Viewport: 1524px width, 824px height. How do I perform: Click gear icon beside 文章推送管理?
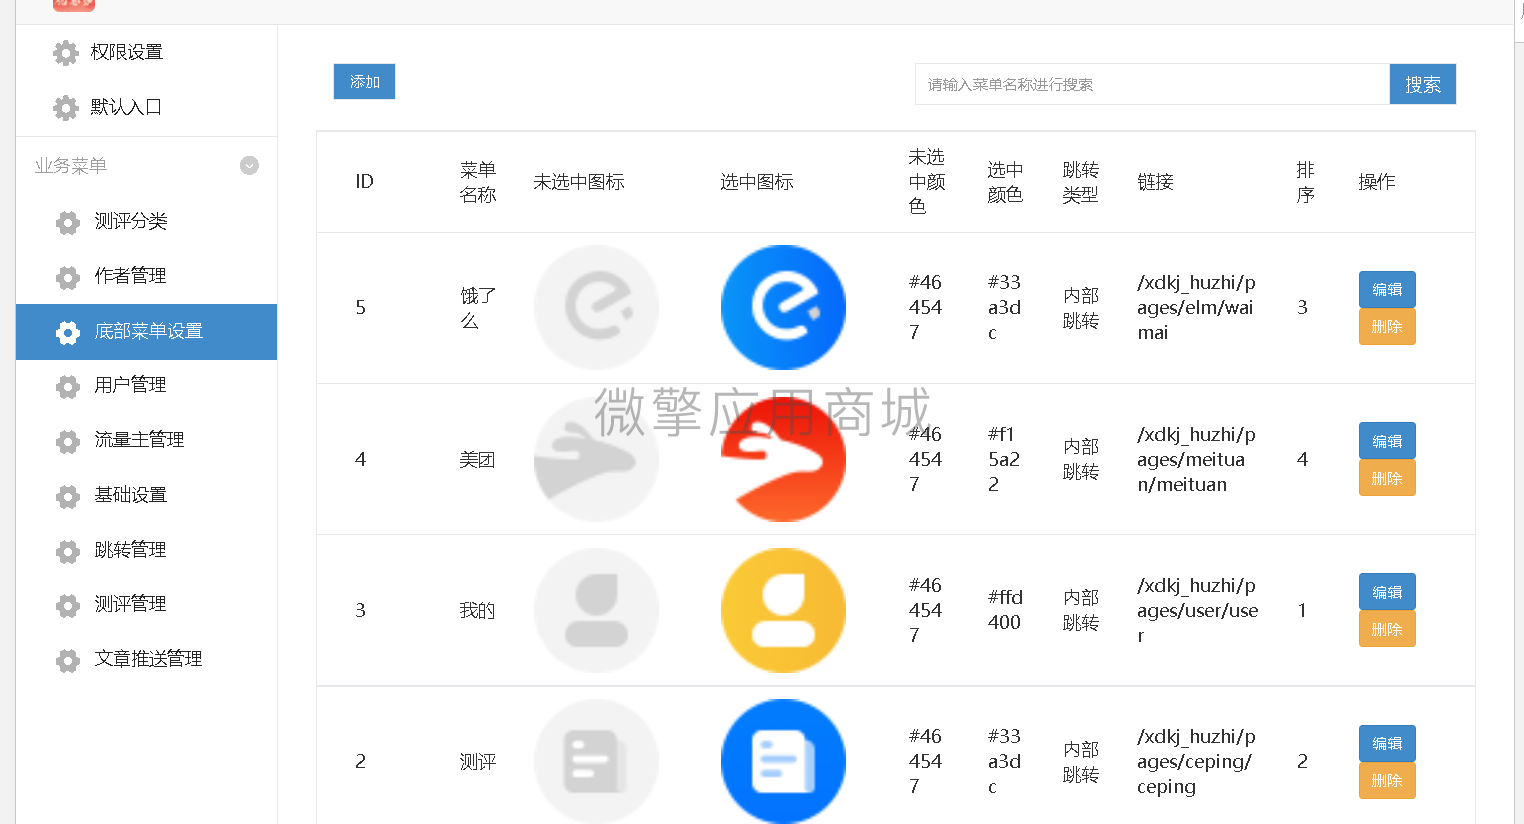[68, 660]
